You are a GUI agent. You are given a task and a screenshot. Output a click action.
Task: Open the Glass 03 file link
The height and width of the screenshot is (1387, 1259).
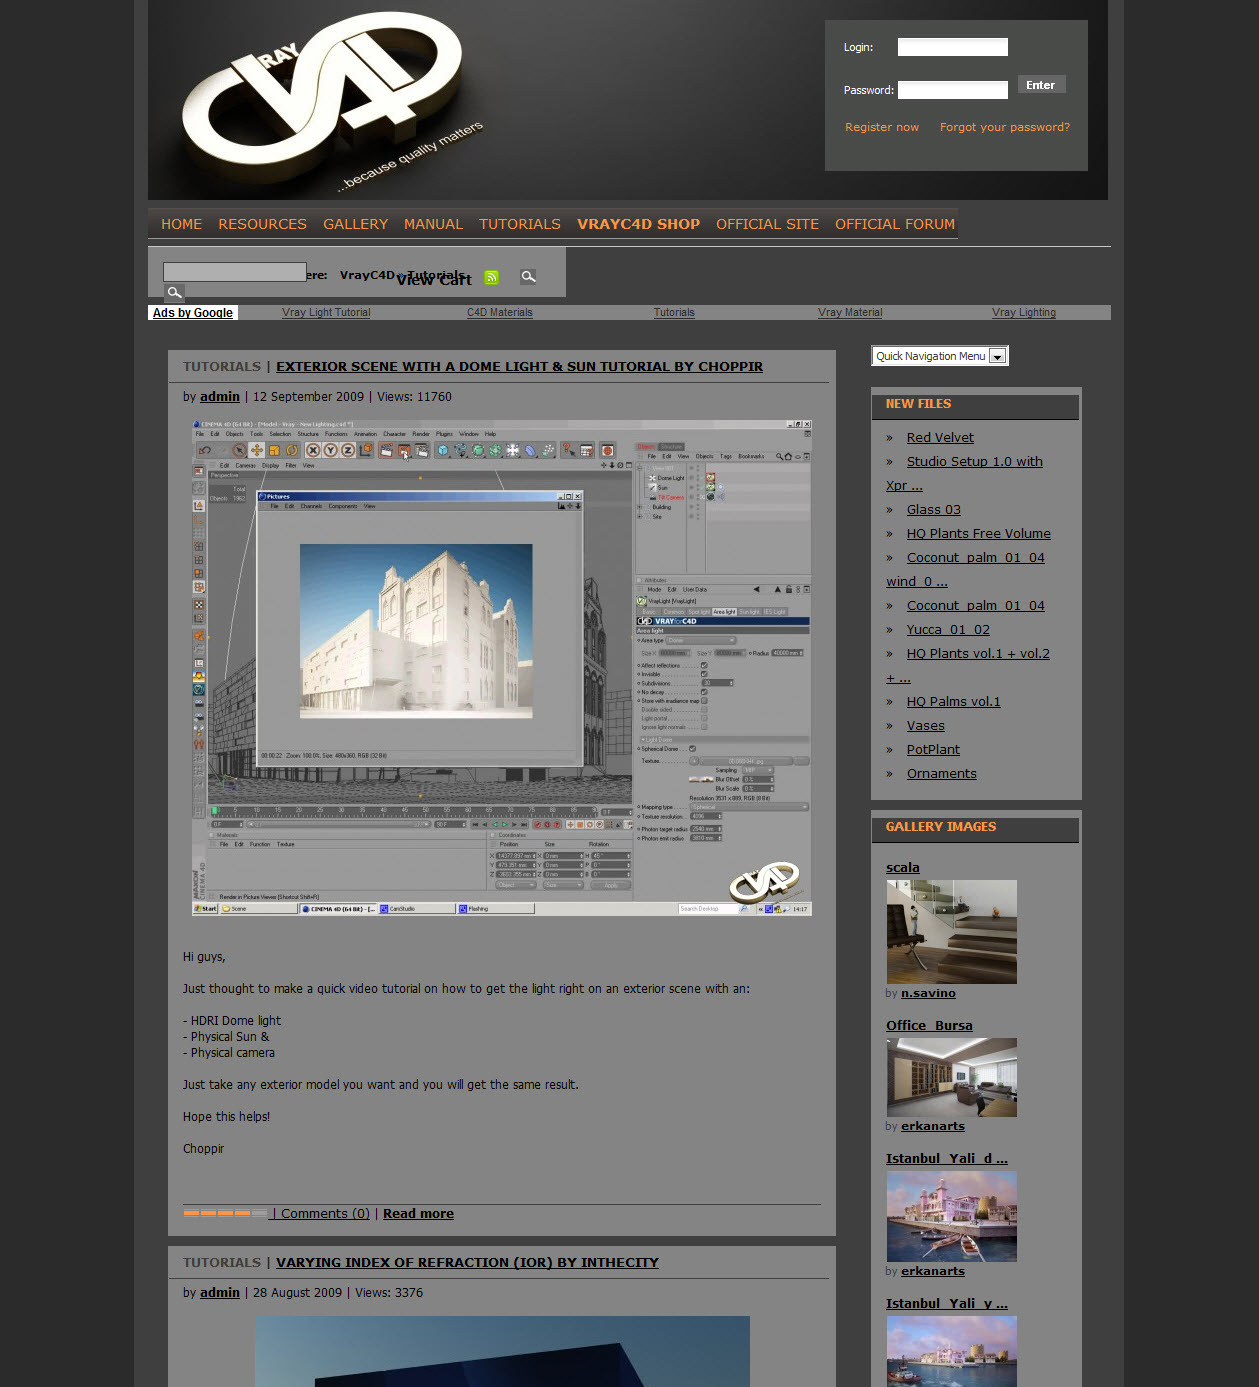tap(934, 510)
